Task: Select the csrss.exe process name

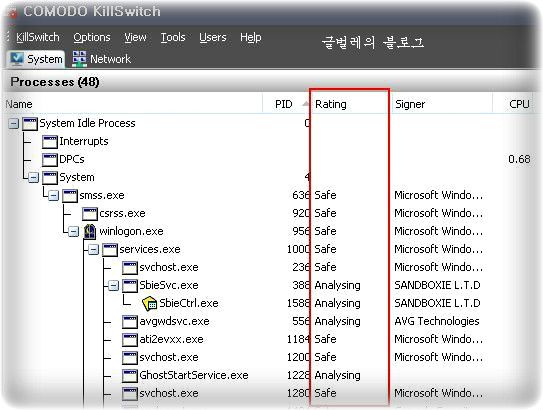Action: pyautogui.click(x=122, y=213)
